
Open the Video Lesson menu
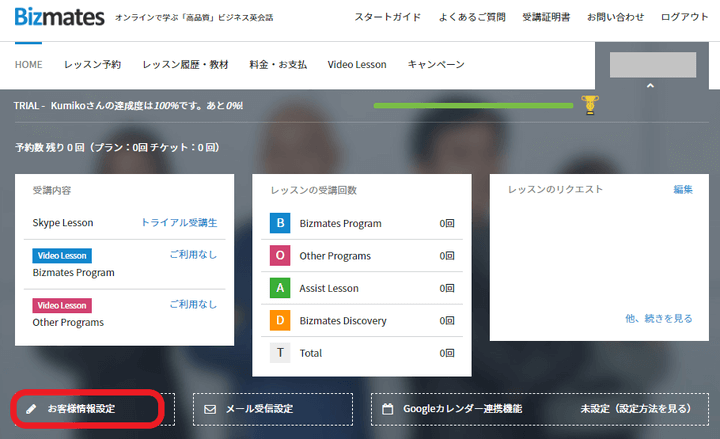tap(357, 65)
